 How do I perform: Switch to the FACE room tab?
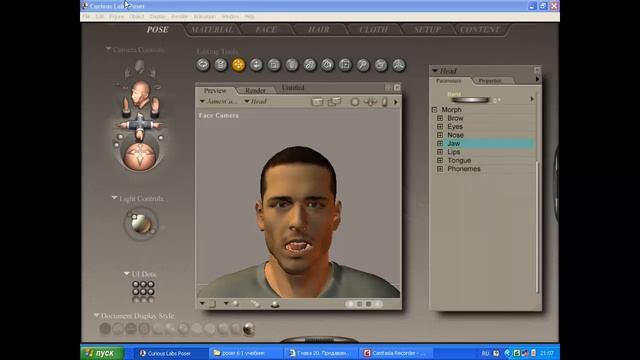click(266, 29)
